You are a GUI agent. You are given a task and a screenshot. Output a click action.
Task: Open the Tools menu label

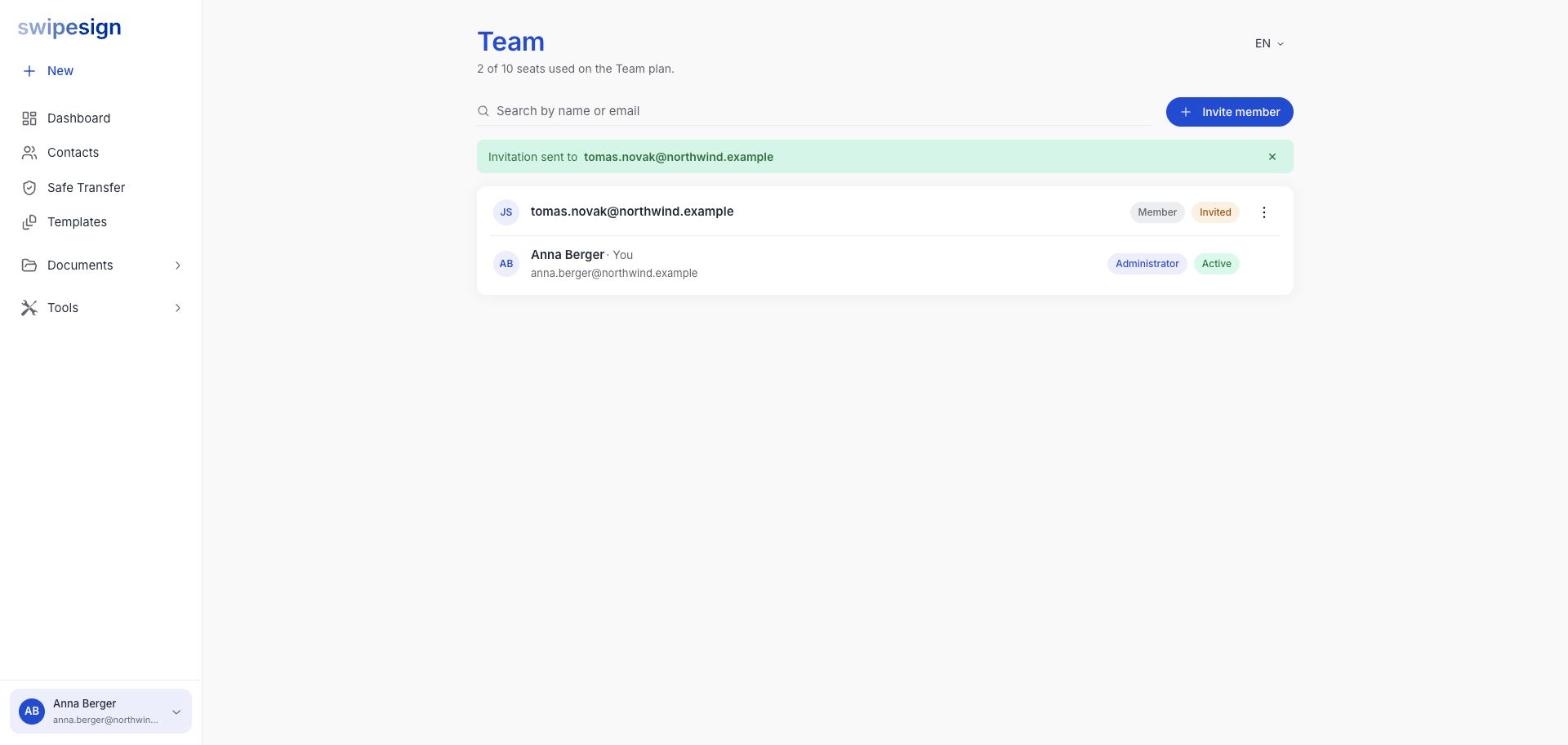62,308
